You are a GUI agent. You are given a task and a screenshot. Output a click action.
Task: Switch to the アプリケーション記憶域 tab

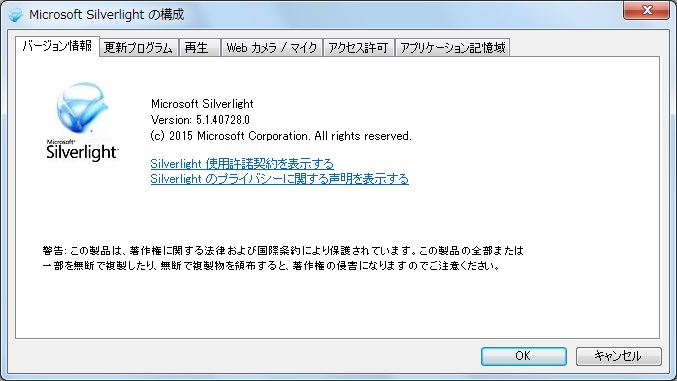click(452, 48)
